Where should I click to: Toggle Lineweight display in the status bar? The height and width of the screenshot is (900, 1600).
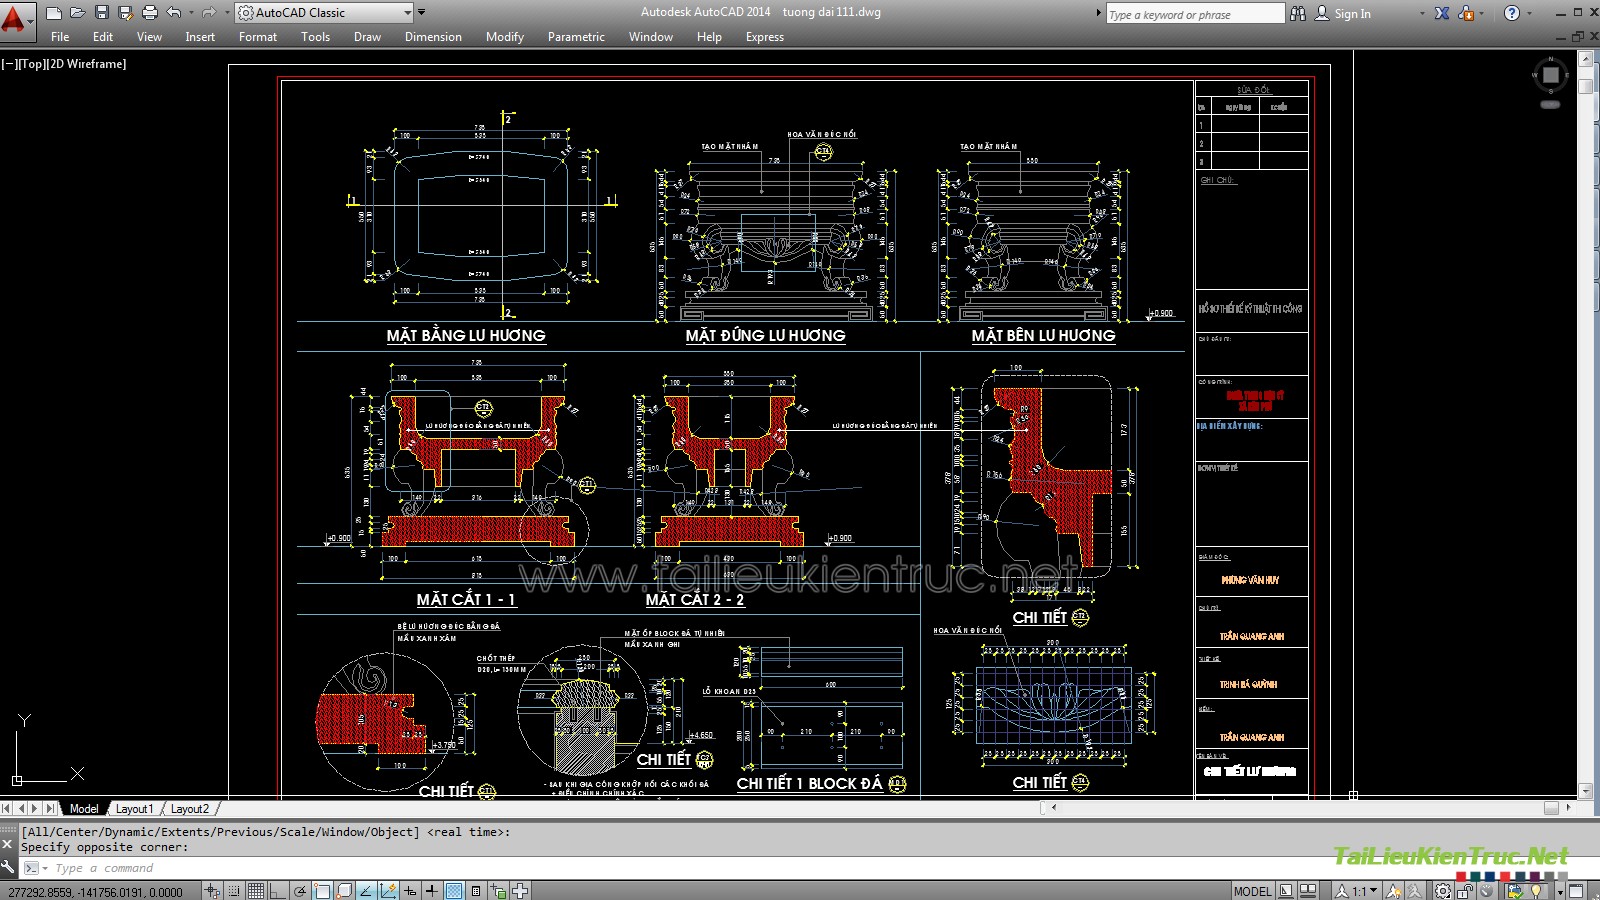pyautogui.click(x=432, y=890)
